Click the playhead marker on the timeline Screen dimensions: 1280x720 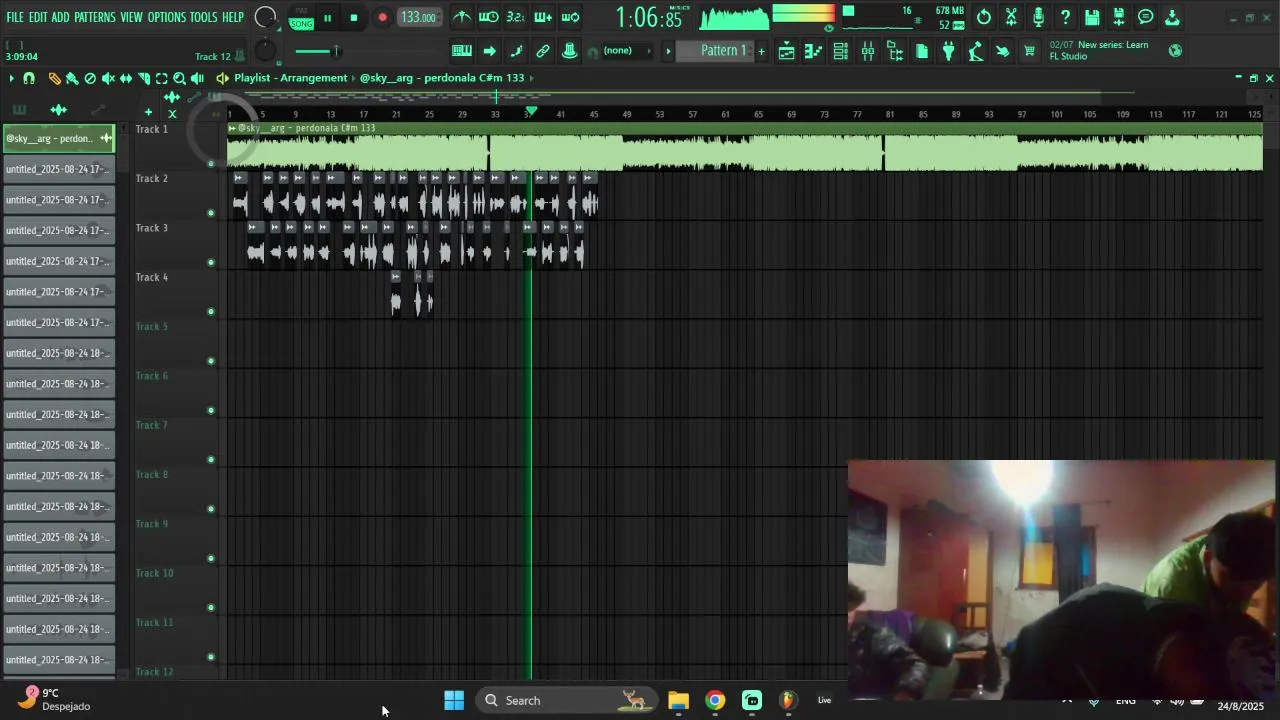tap(531, 111)
